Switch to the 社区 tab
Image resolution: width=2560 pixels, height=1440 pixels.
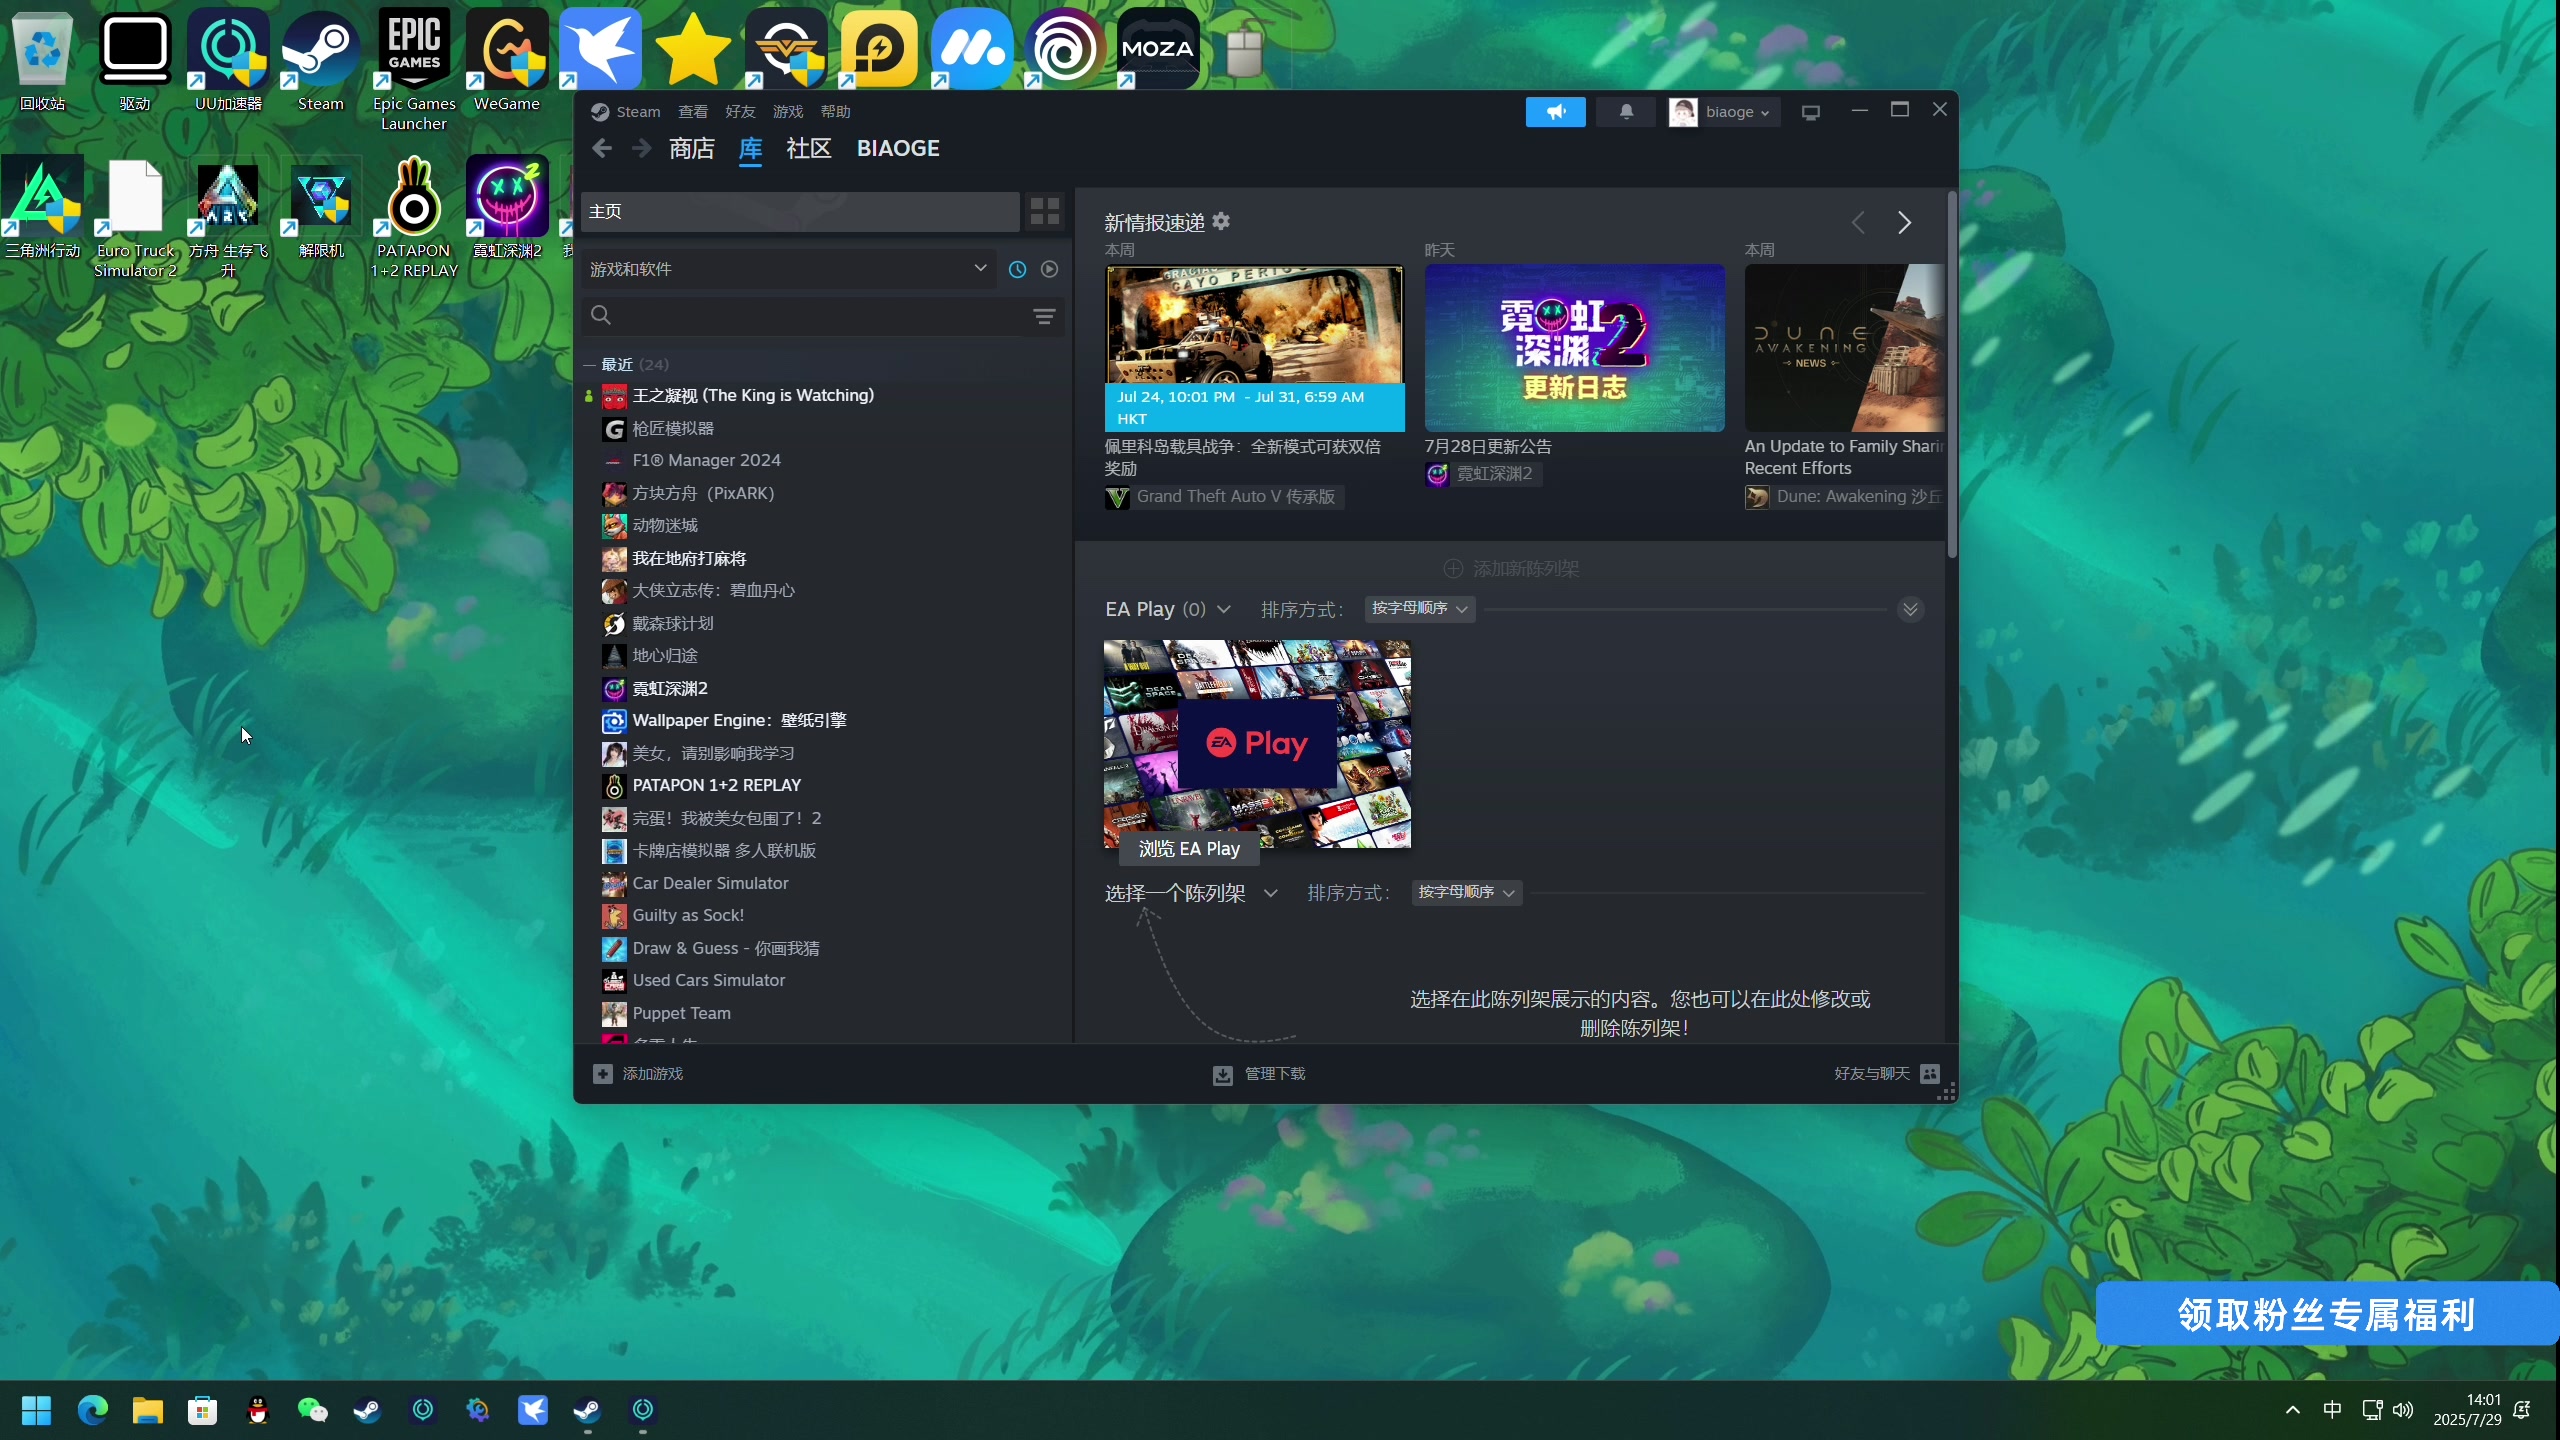click(x=808, y=148)
